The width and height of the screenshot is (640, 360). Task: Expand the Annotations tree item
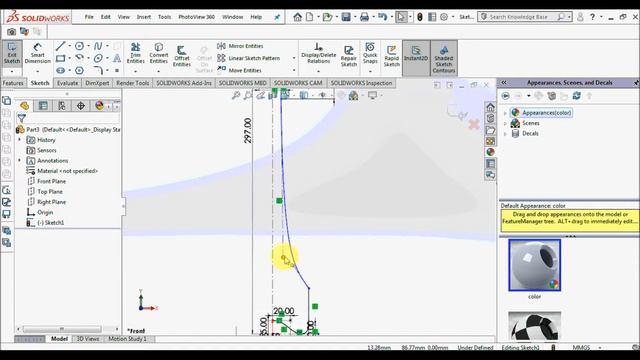click(19, 160)
